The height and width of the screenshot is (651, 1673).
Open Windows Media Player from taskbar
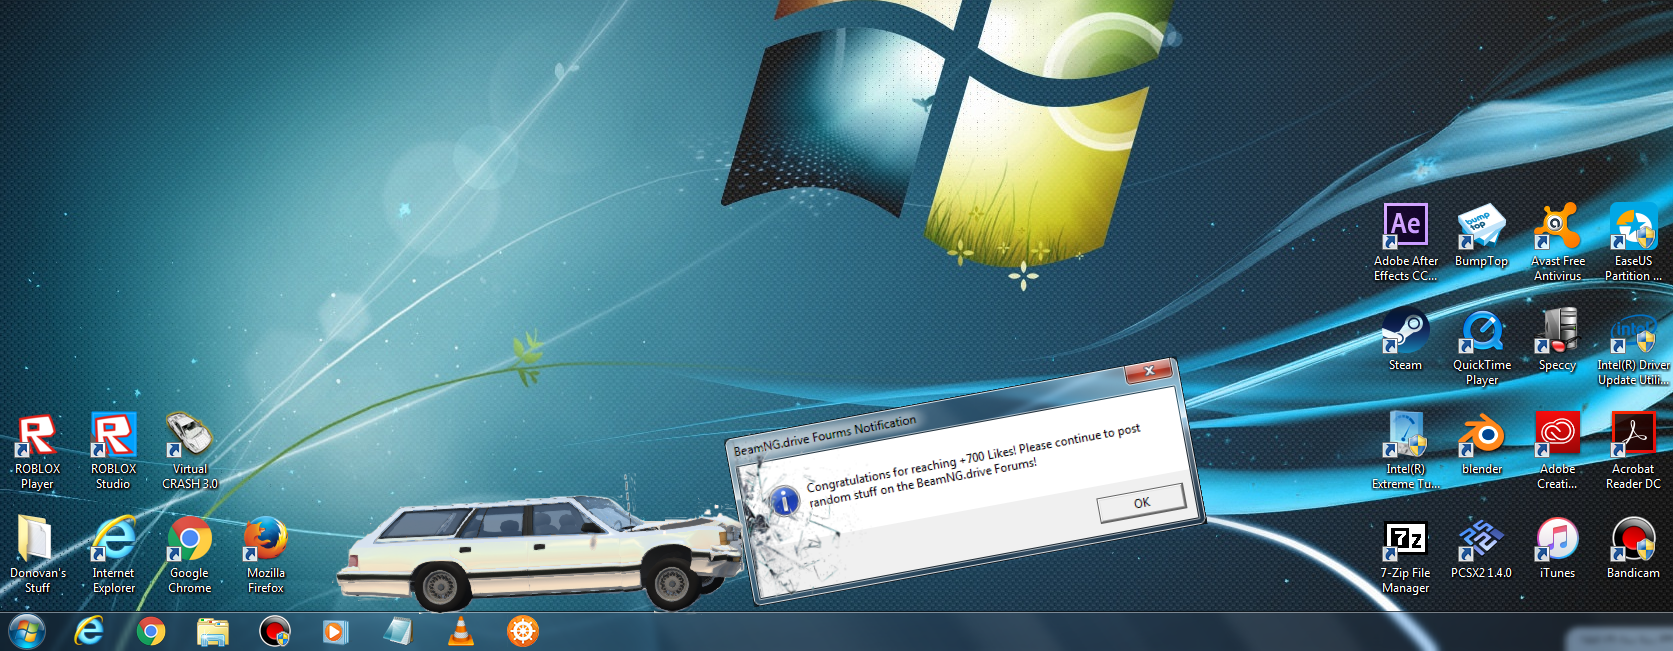336,632
